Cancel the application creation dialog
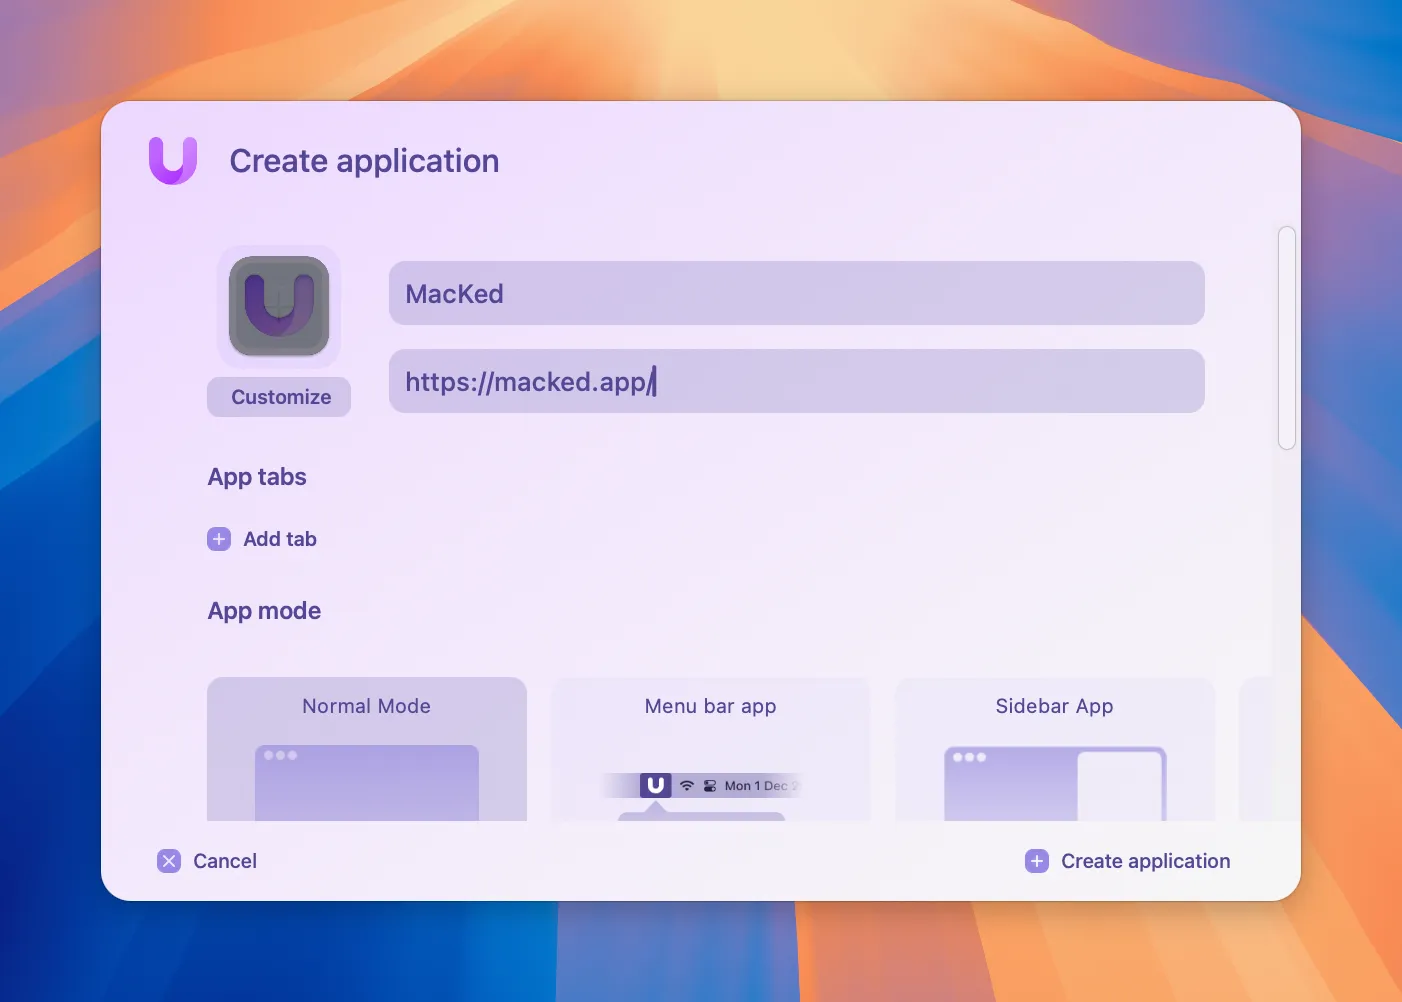 (x=207, y=861)
